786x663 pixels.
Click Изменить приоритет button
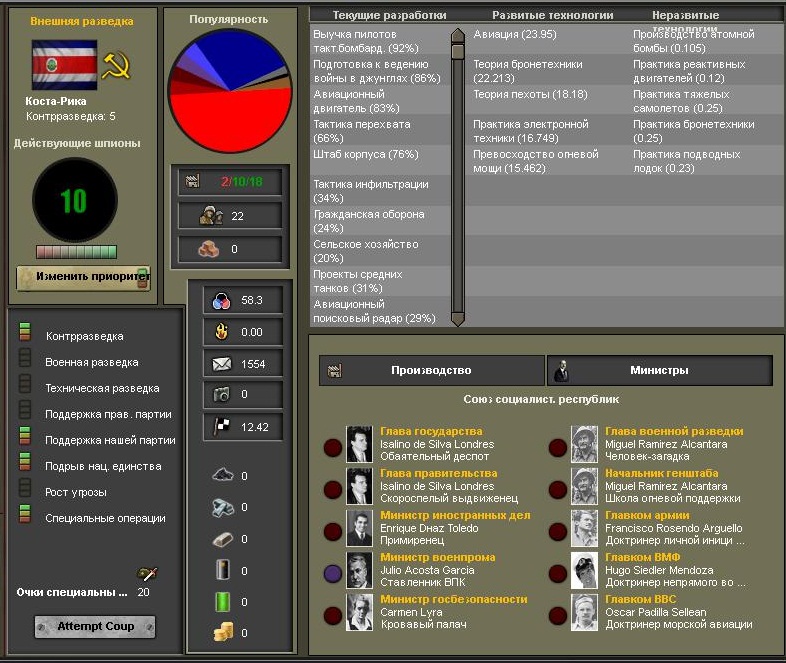[x=83, y=278]
